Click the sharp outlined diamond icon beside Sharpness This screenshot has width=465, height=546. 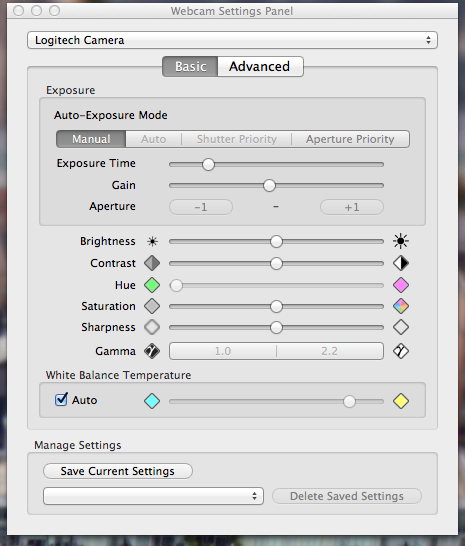(x=401, y=327)
